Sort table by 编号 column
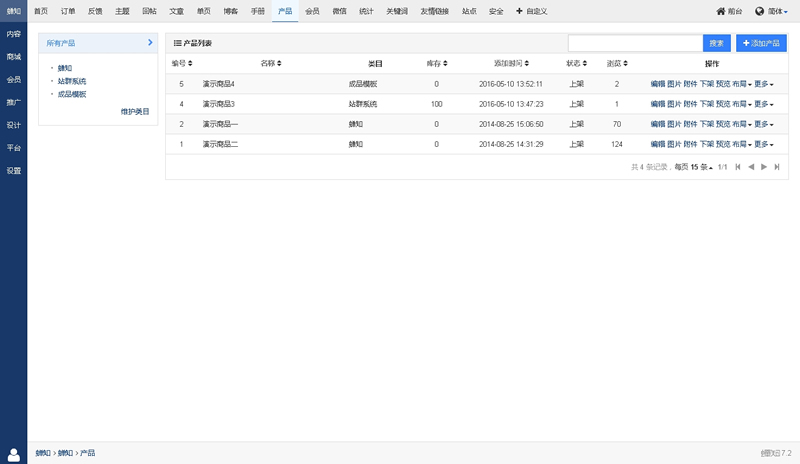Screen dimensions: 800x464 (183, 63)
